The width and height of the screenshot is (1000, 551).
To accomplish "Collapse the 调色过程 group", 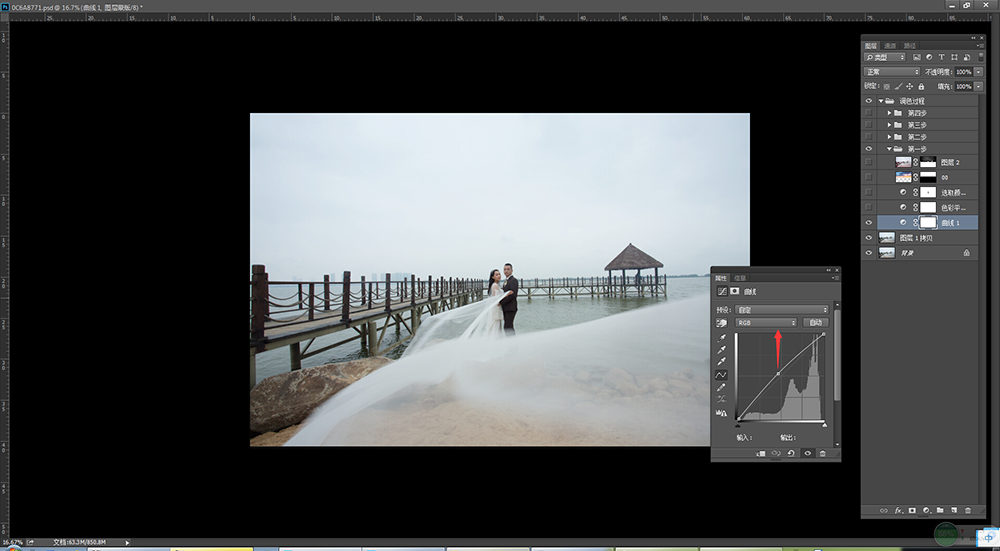I will 881,101.
